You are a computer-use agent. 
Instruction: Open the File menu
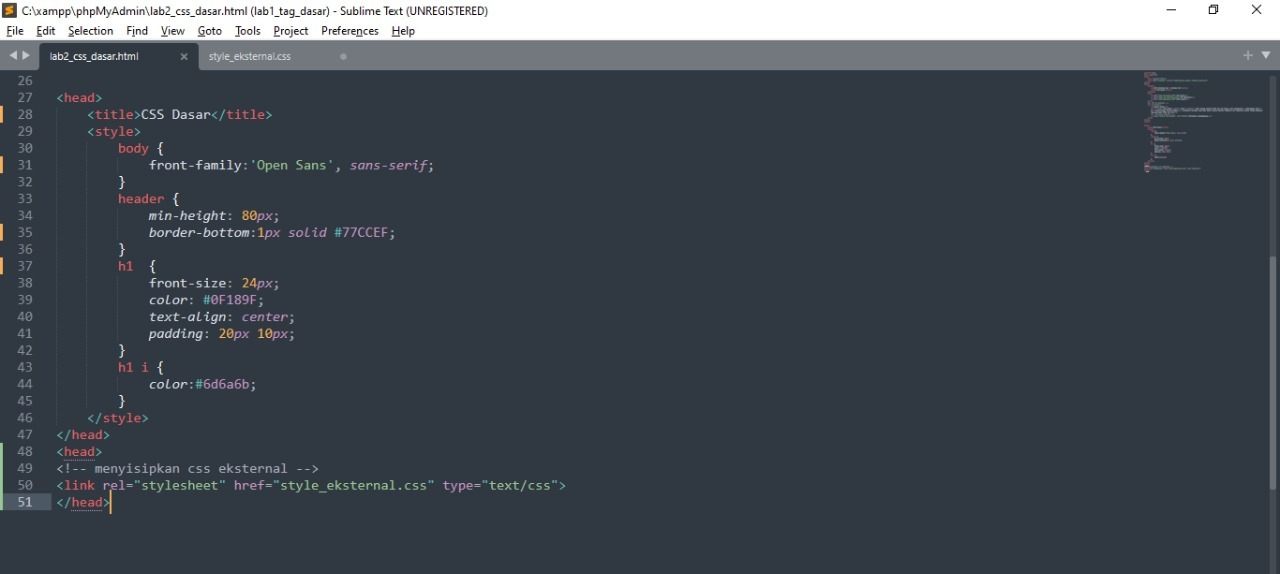point(15,31)
